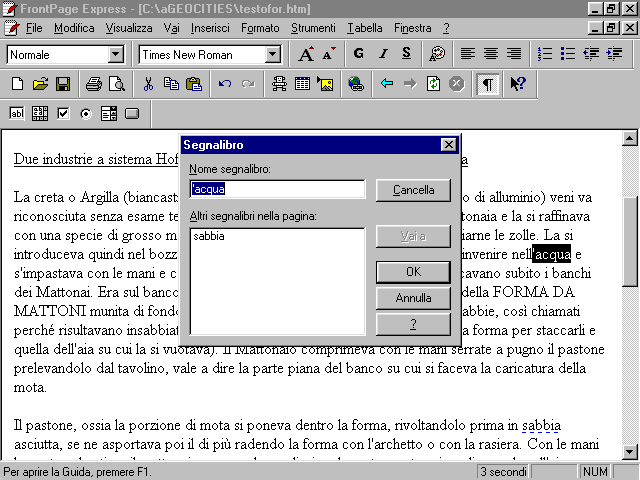Screen dimensions: 640x480
Task: Insert a check box form field
Action: (63, 114)
